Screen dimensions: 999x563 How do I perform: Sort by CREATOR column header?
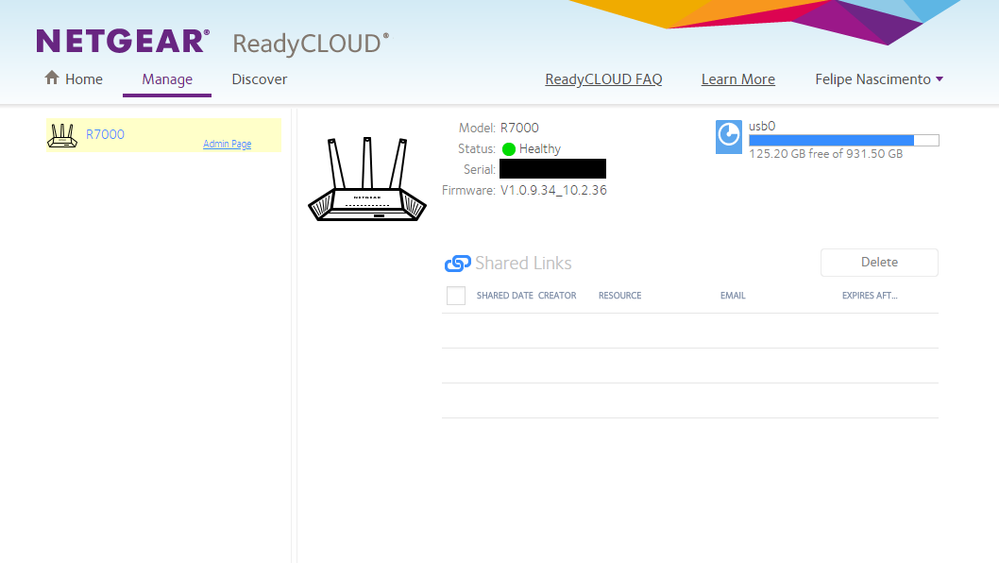click(x=557, y=296)
